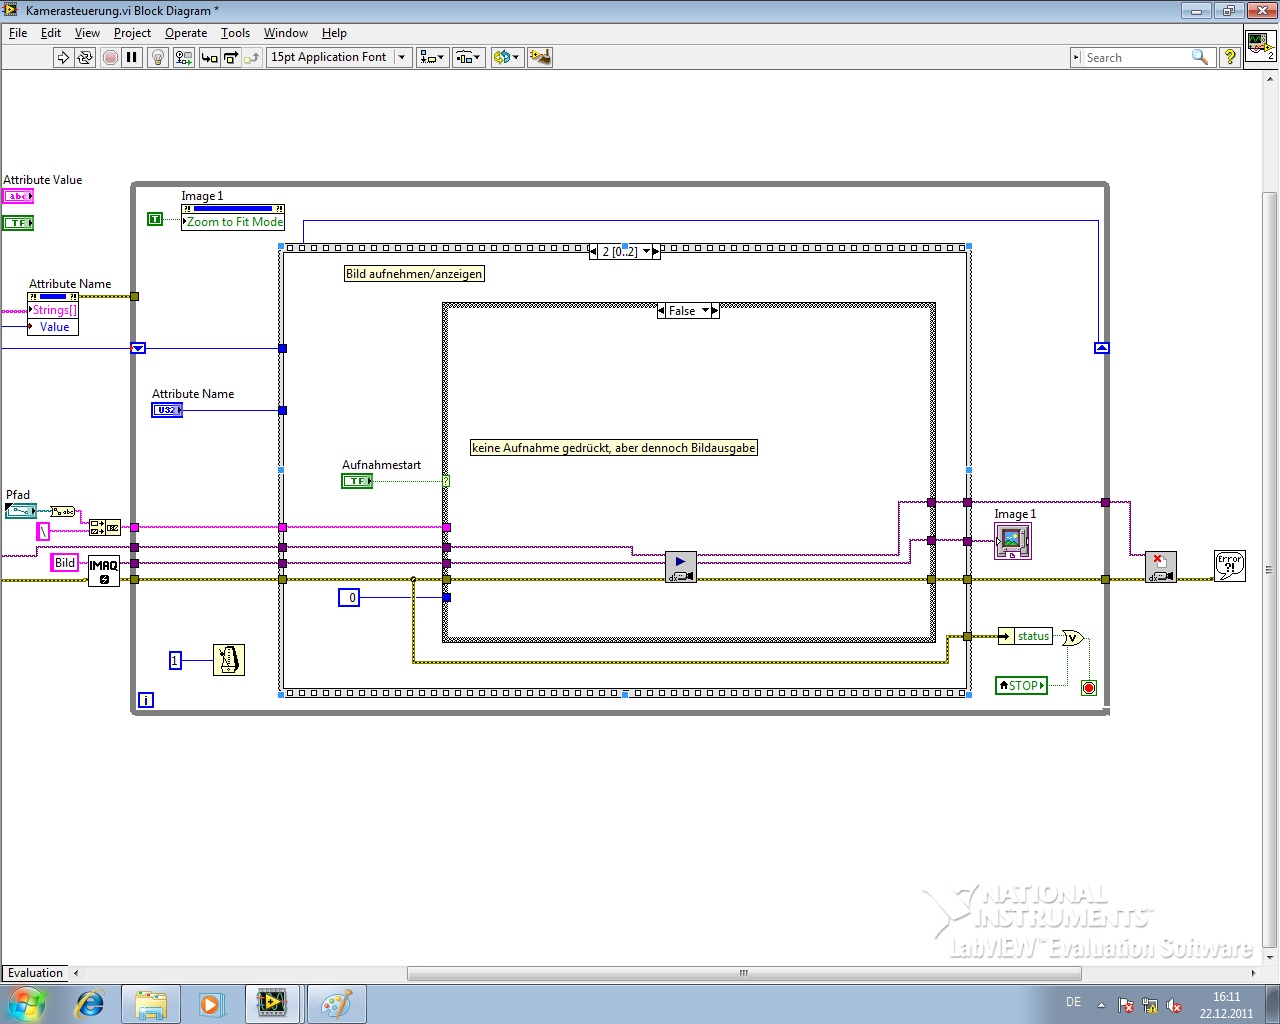
Task: Open the File menu
Action: pos(18,33)
